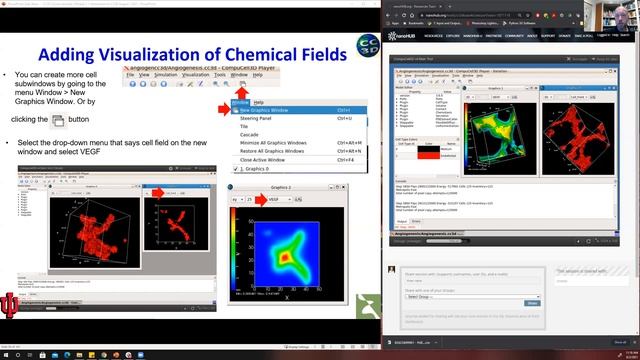Select the Plugin PDESolverCaller row

click(427, 119)
